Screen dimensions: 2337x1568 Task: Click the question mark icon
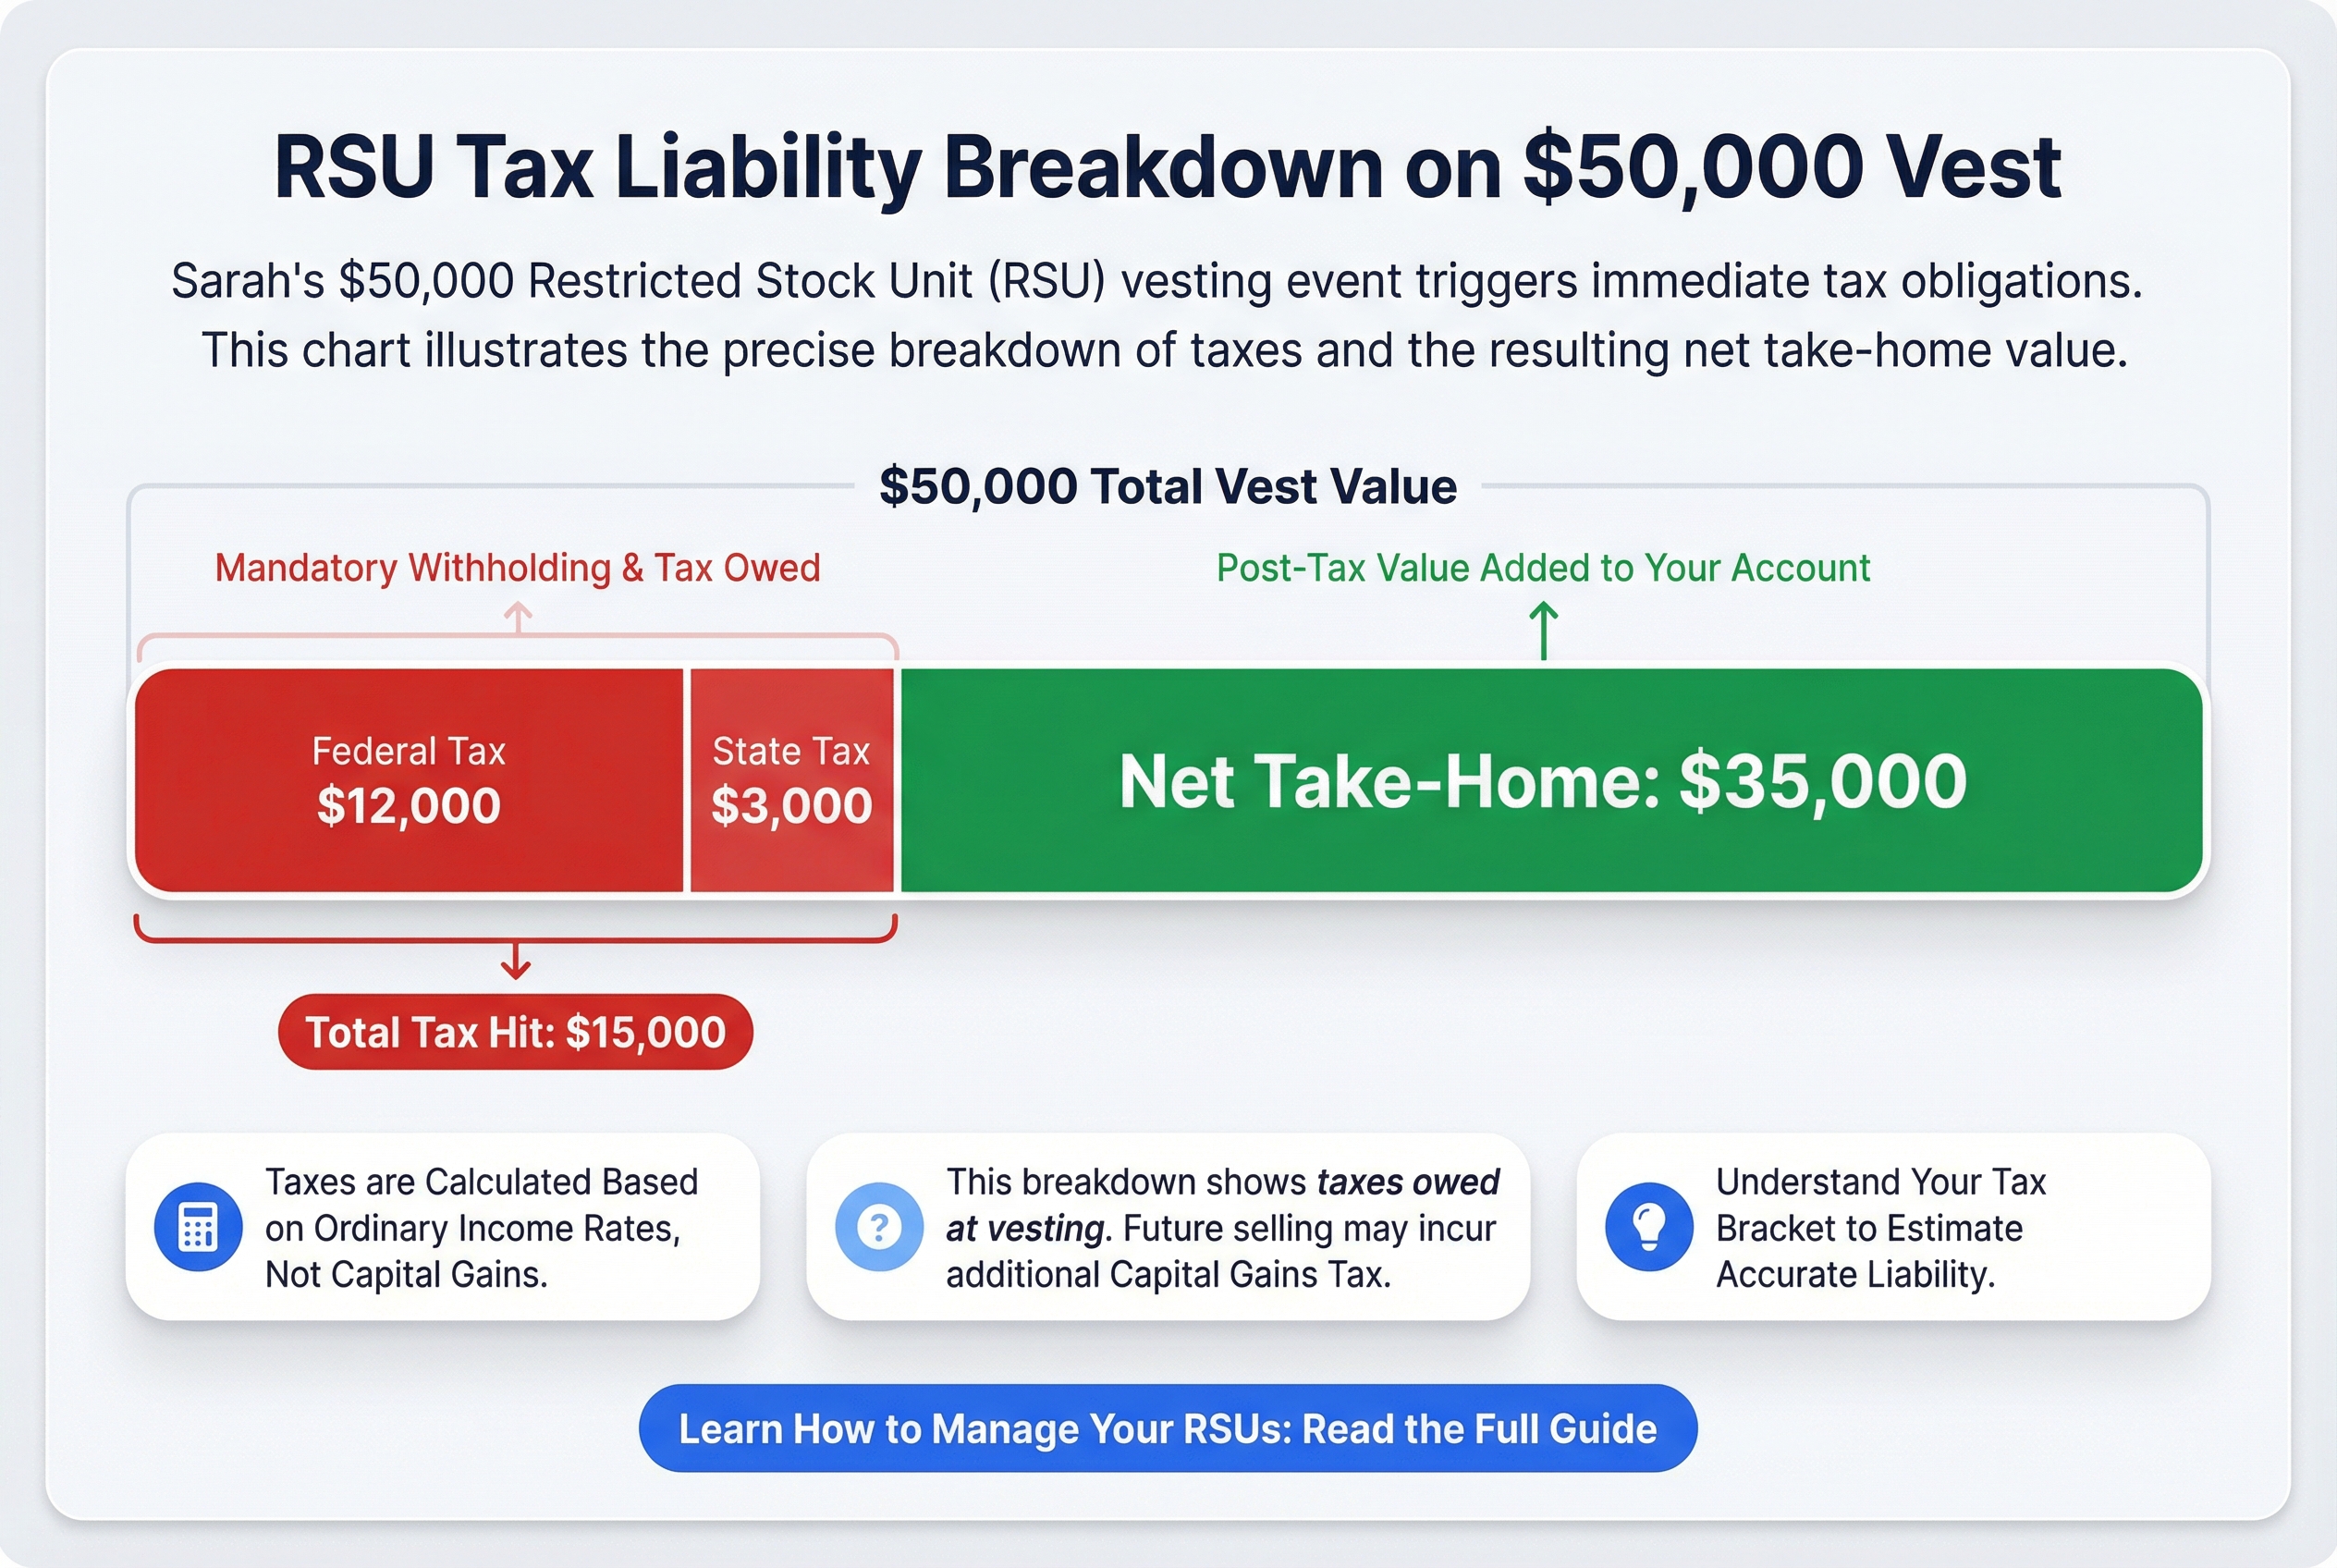879,1227
